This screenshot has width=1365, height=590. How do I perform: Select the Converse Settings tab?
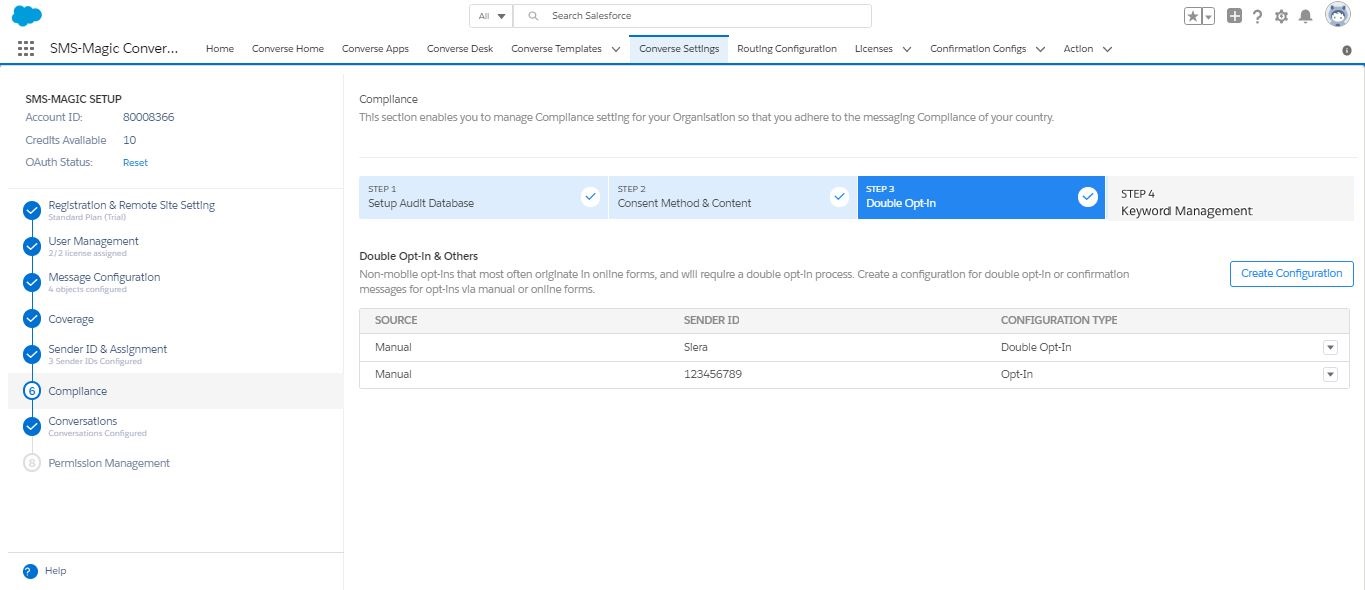click(x=679, y=48)
